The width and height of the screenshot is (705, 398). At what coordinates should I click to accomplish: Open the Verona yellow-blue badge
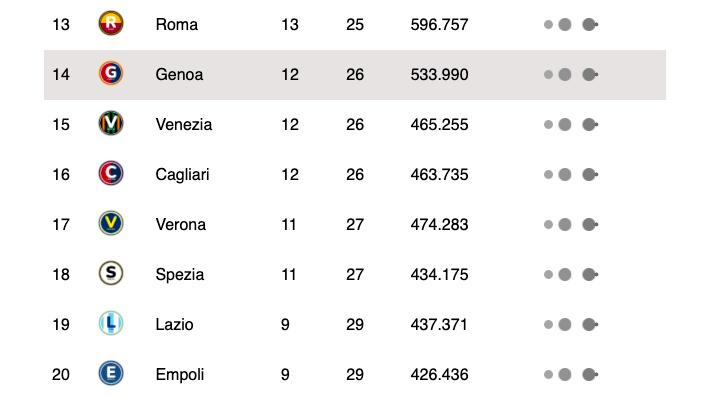(111, 223)
